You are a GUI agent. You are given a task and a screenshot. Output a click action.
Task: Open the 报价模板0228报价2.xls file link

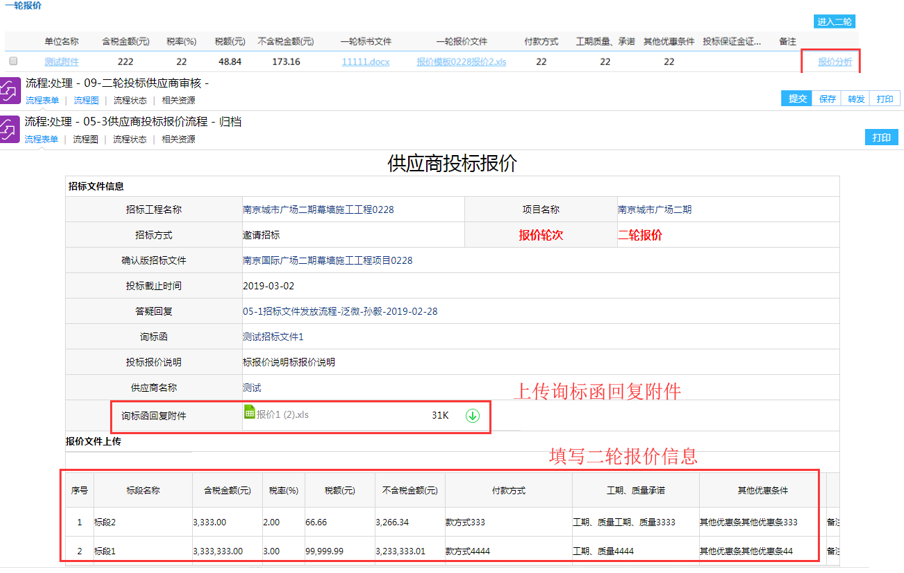tap(463, 62)
